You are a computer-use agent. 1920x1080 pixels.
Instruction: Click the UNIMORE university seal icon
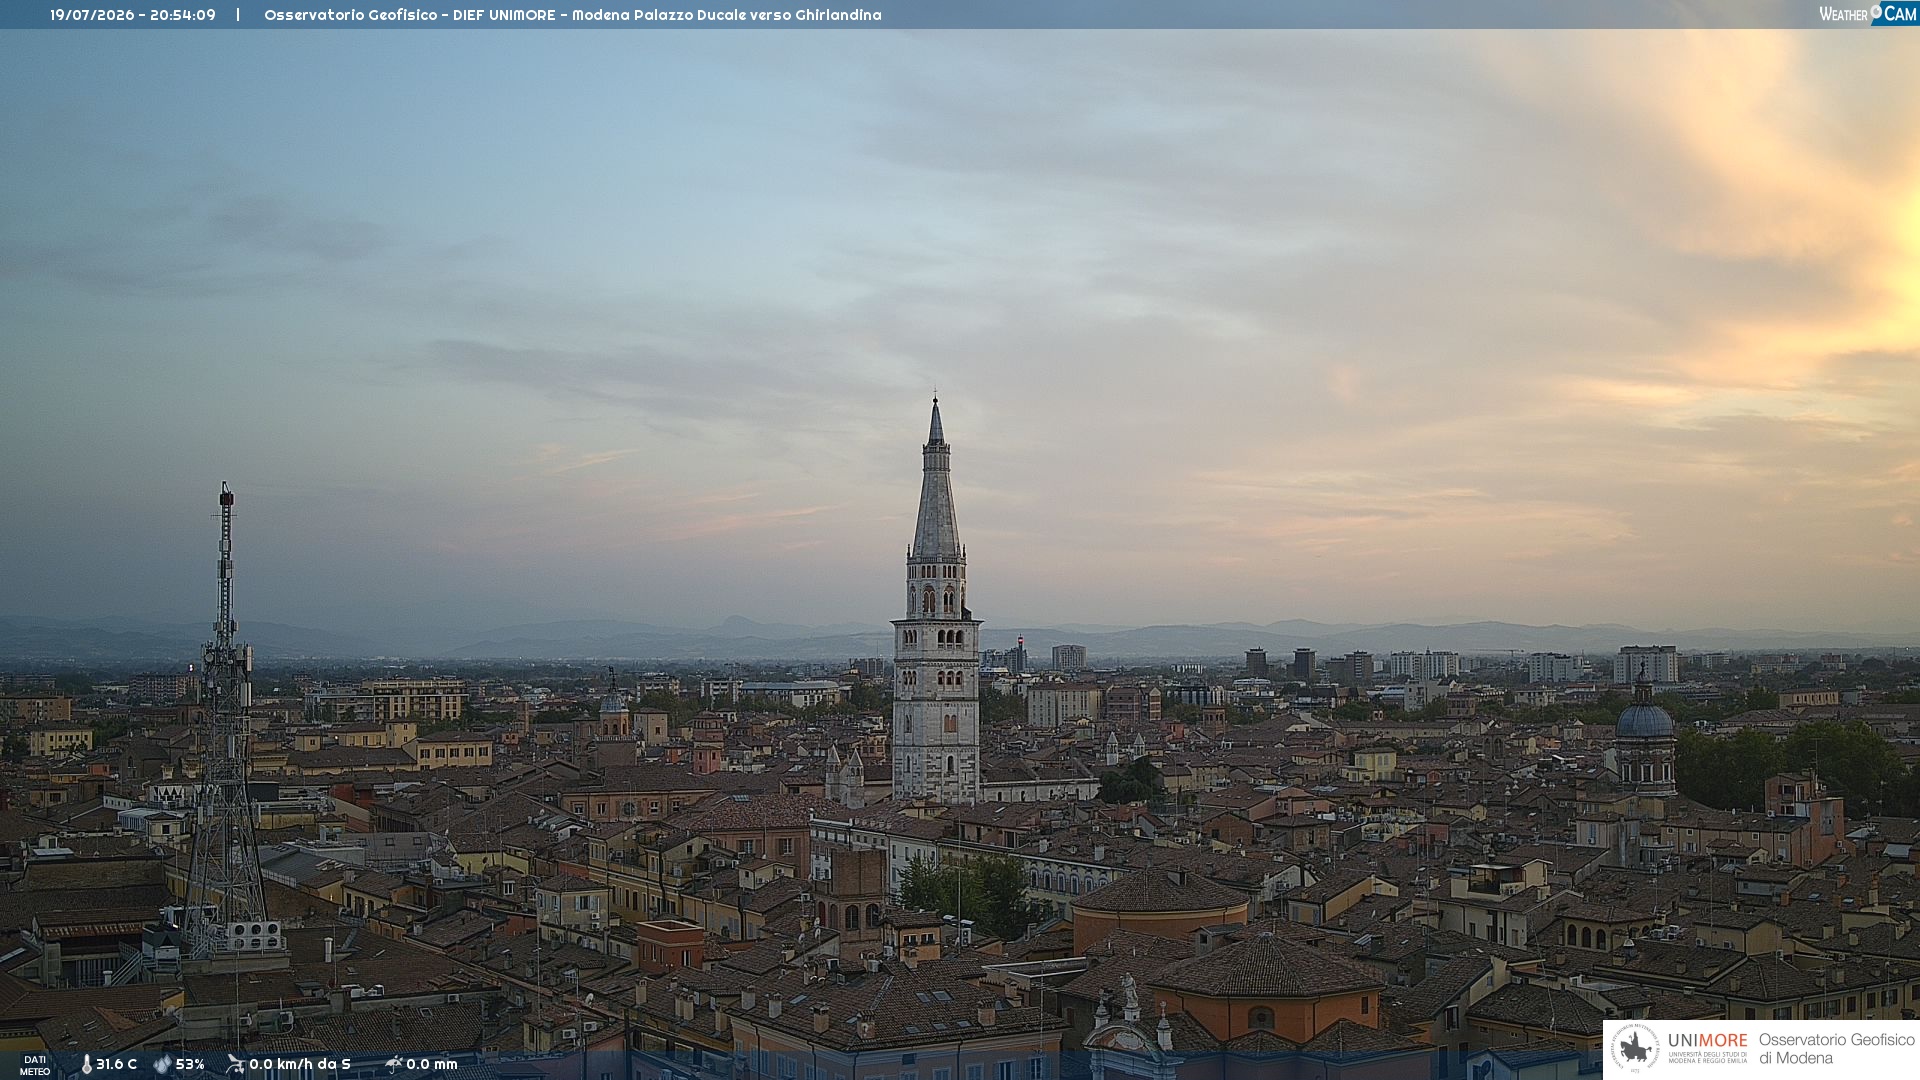(x=1634, y=1048)
